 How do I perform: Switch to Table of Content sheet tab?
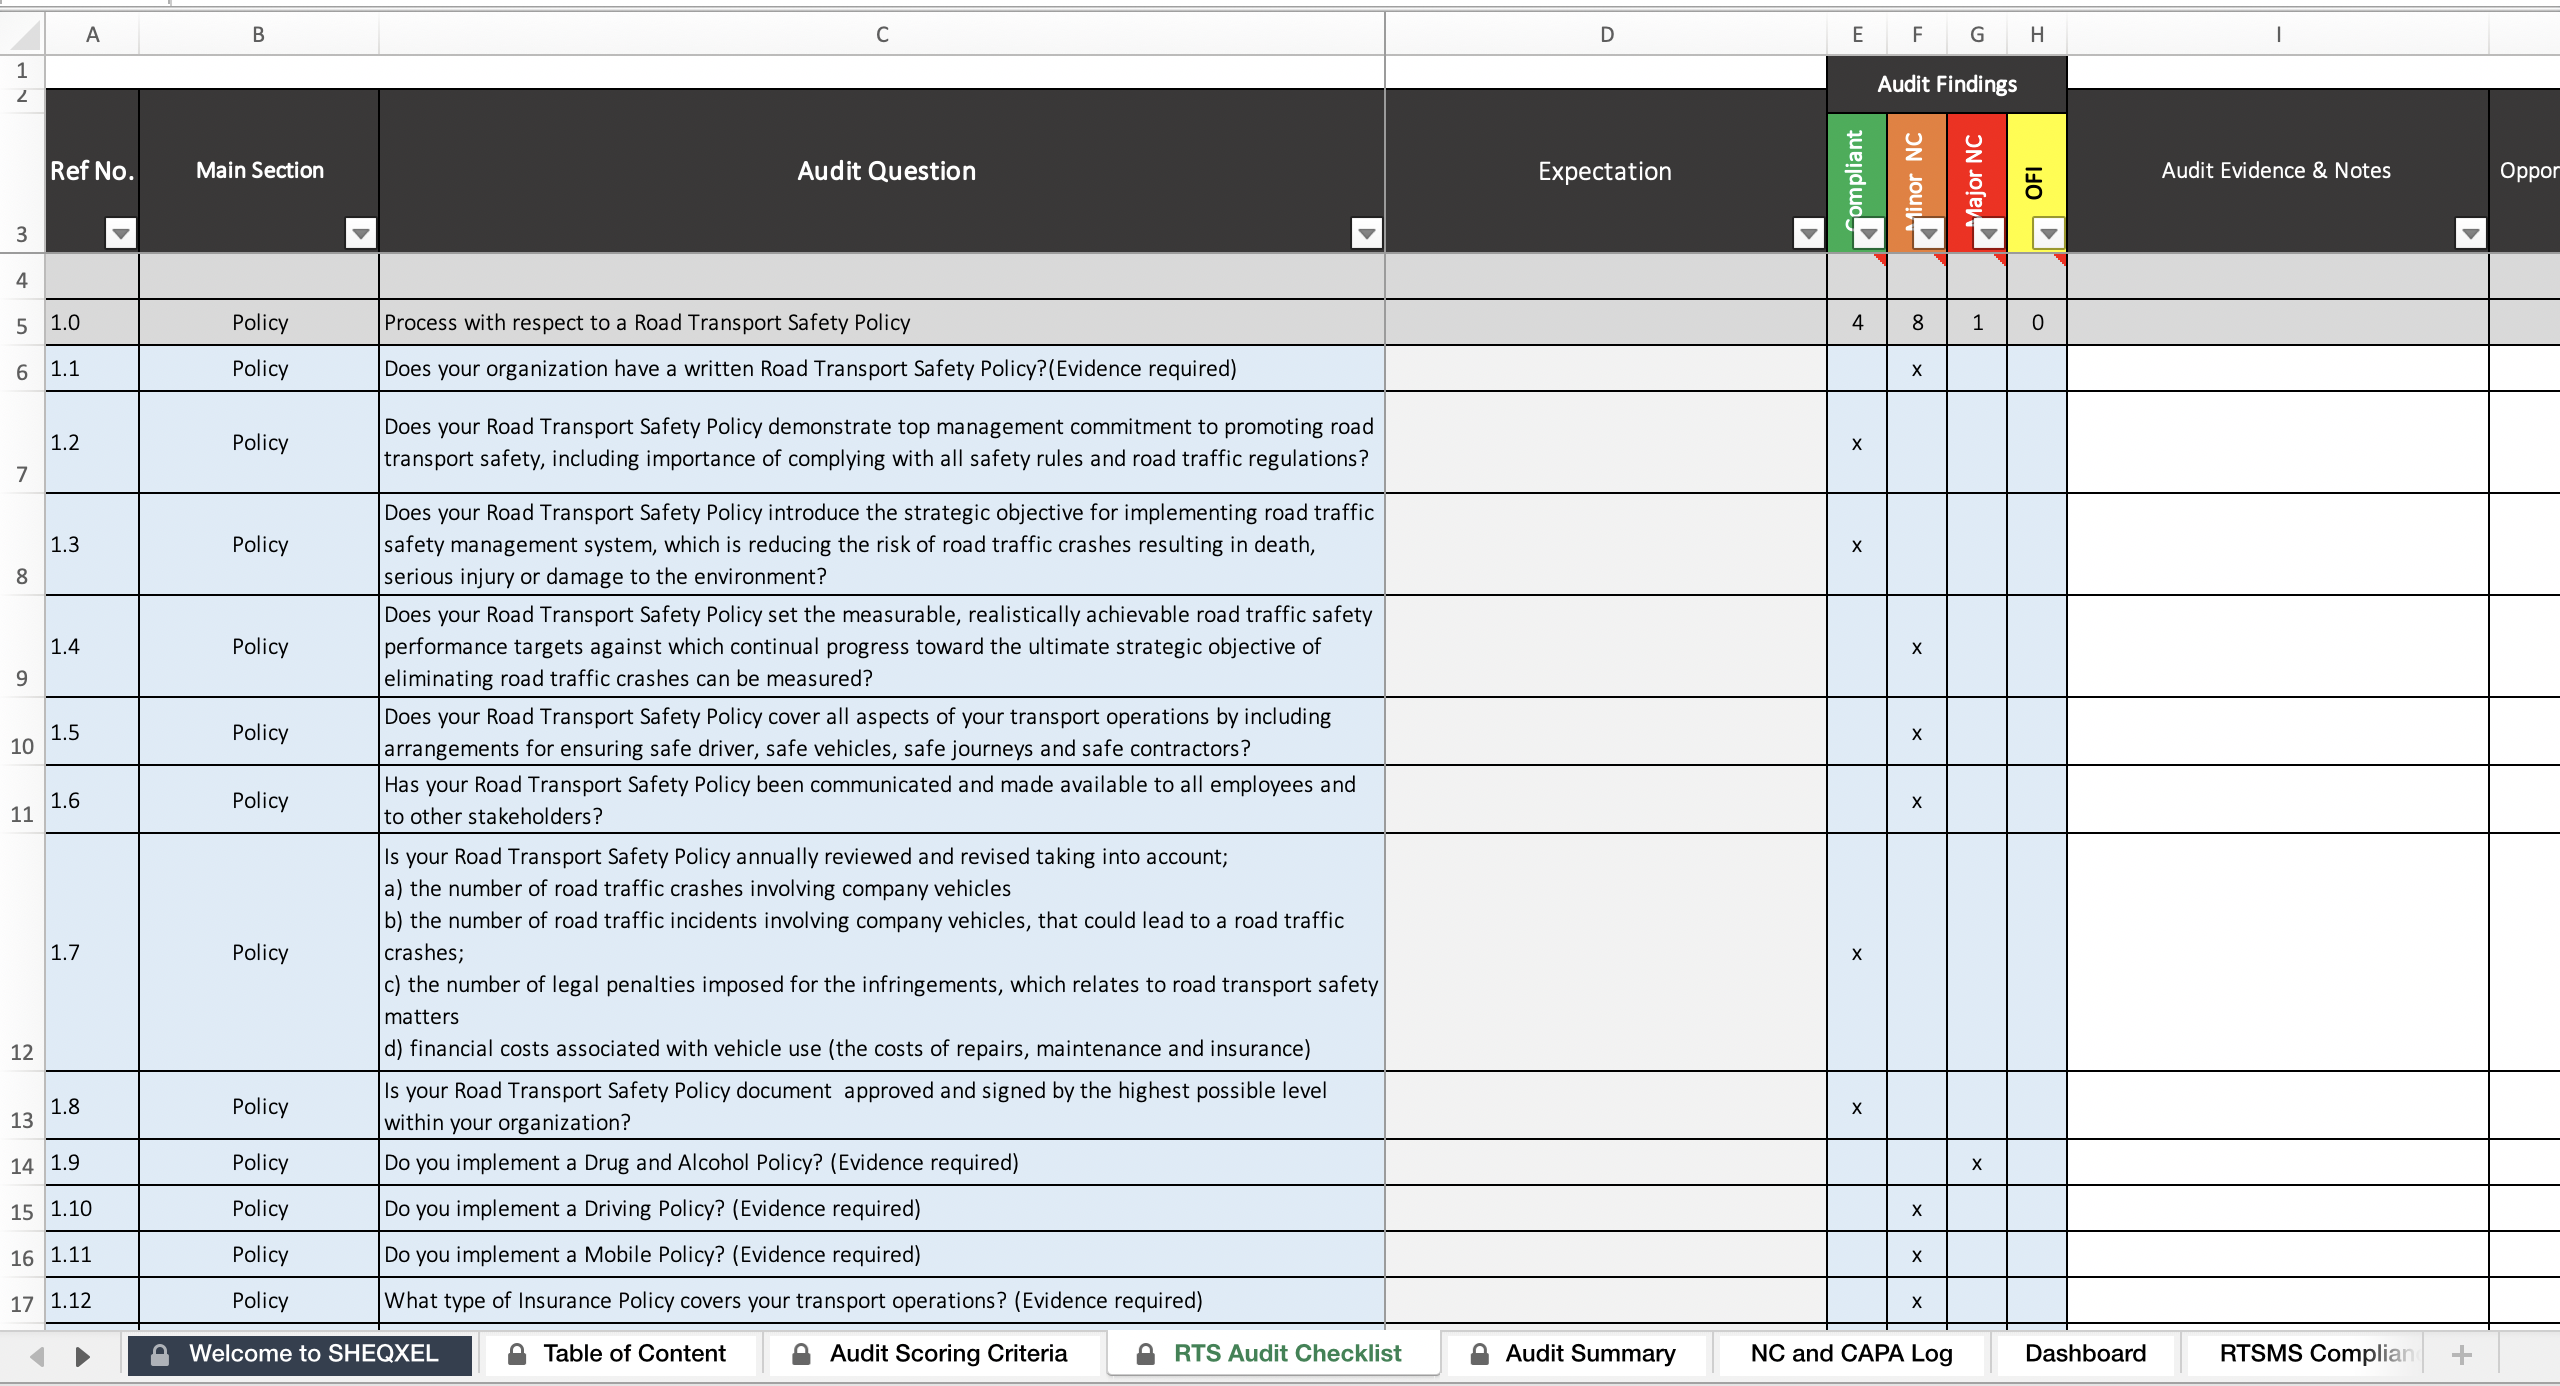[620, 1354]
